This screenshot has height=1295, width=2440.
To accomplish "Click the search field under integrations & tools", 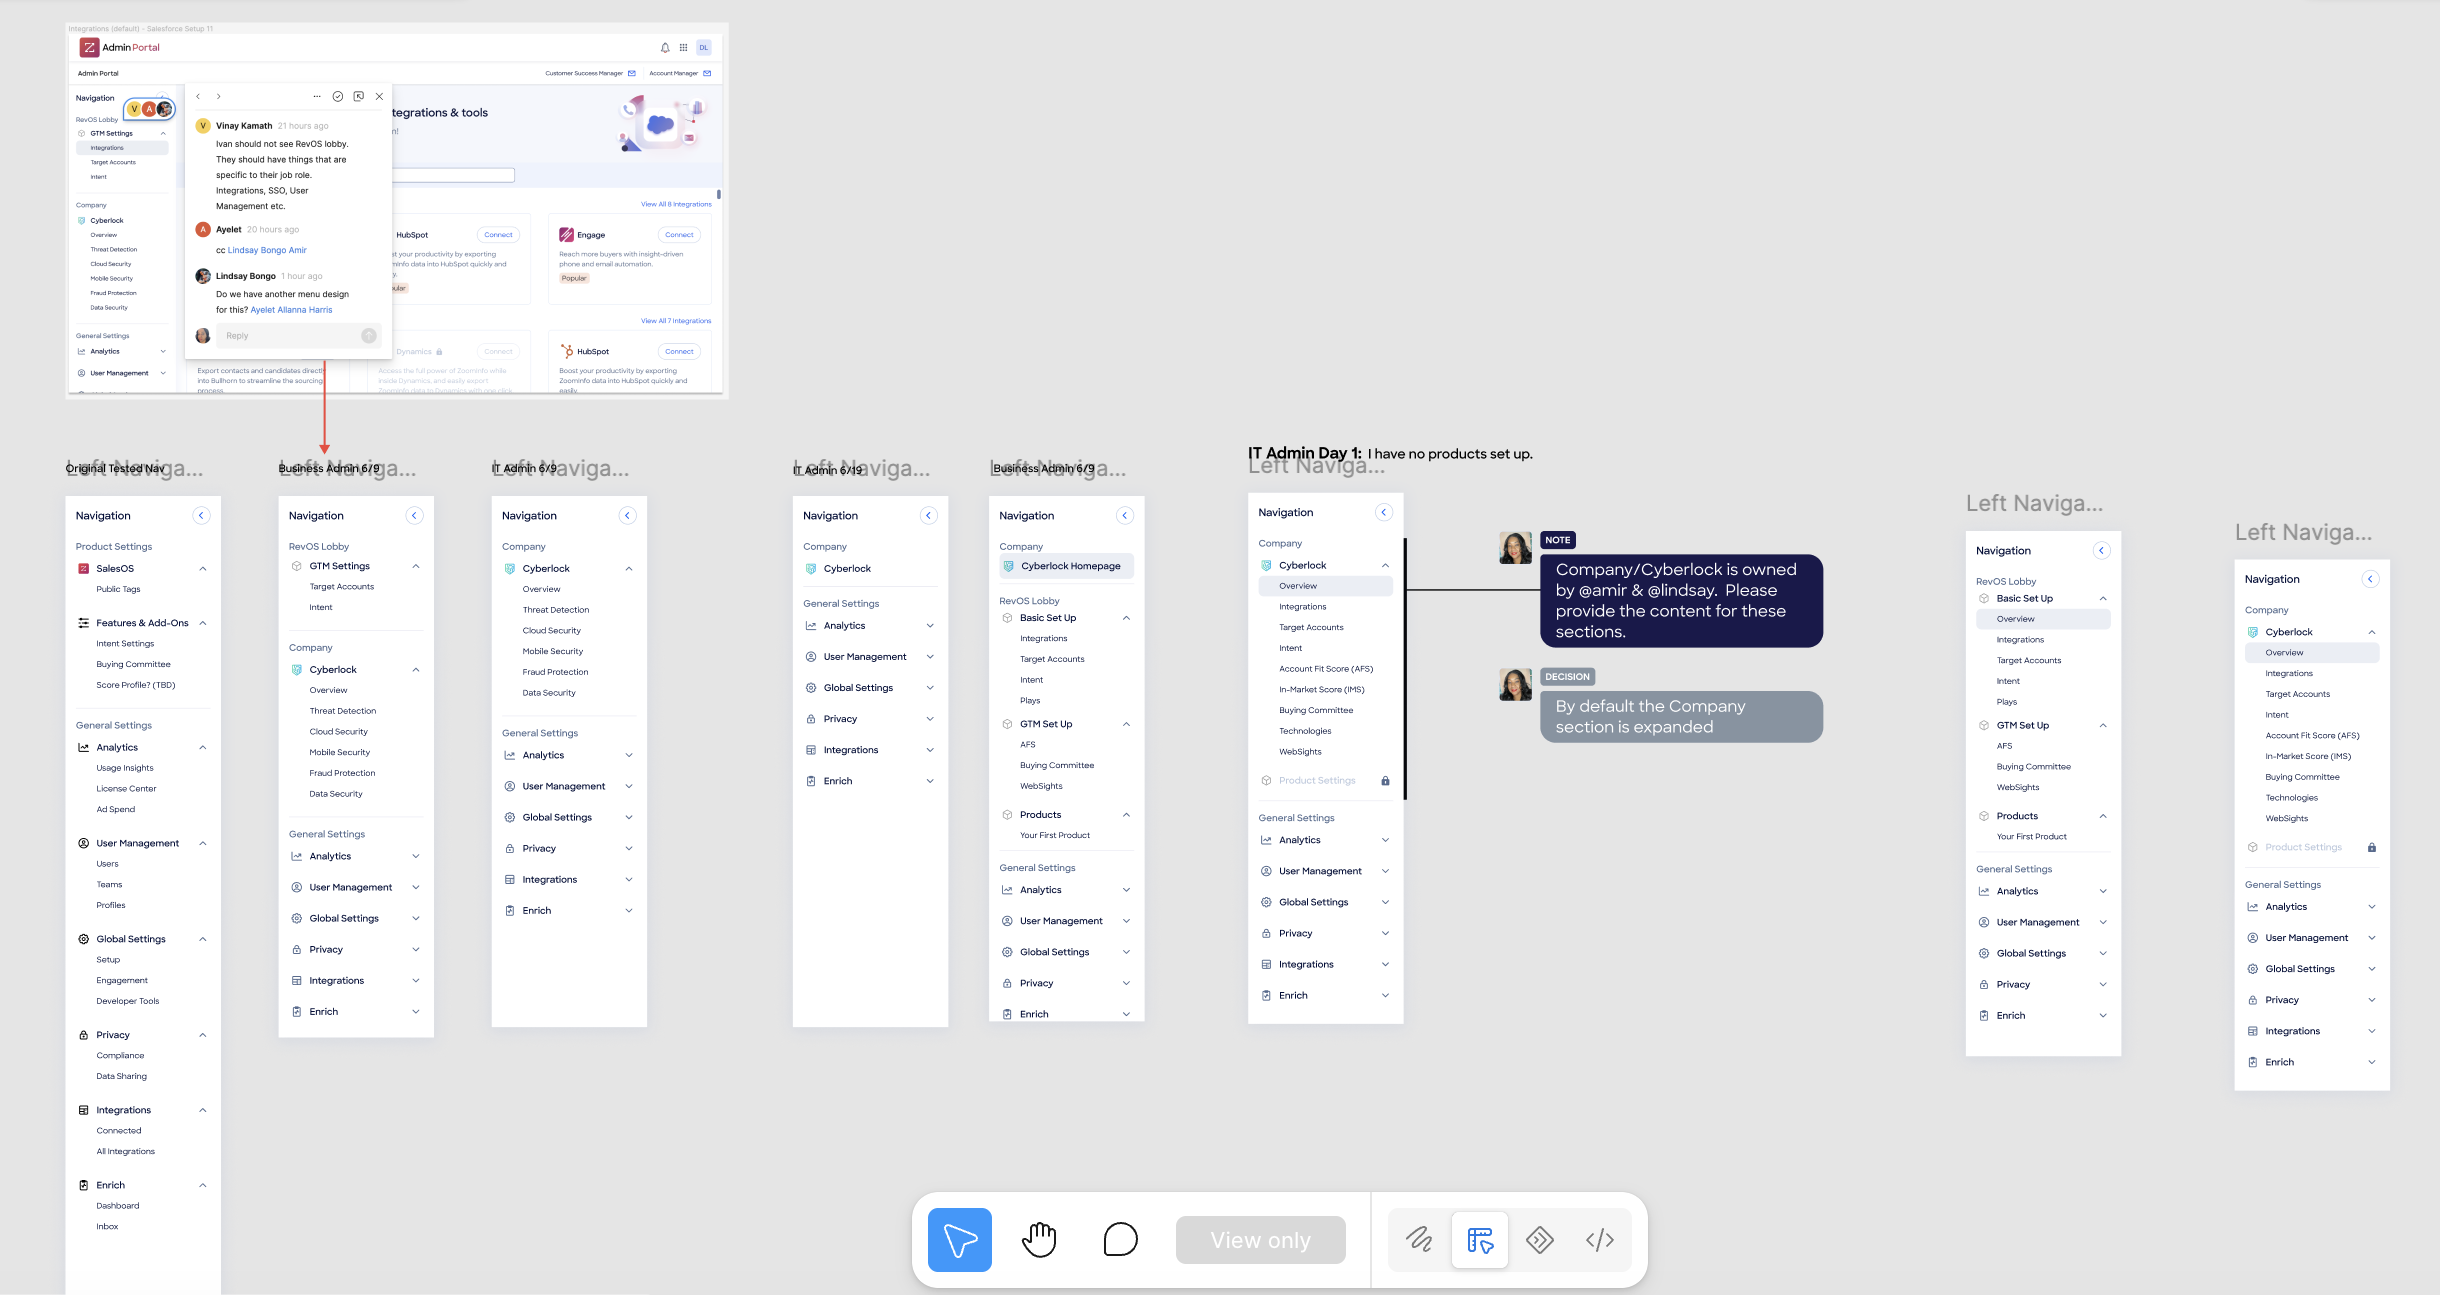I will [x=453, y=175].
